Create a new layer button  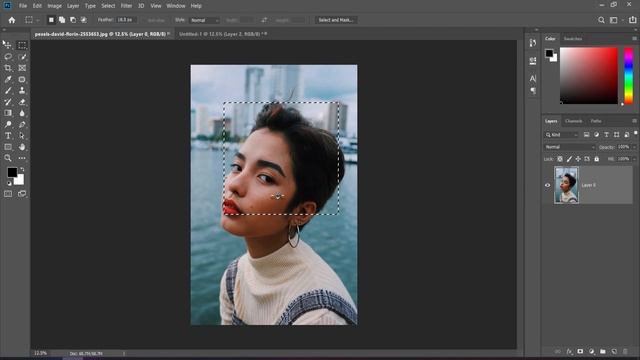[614, 351]
